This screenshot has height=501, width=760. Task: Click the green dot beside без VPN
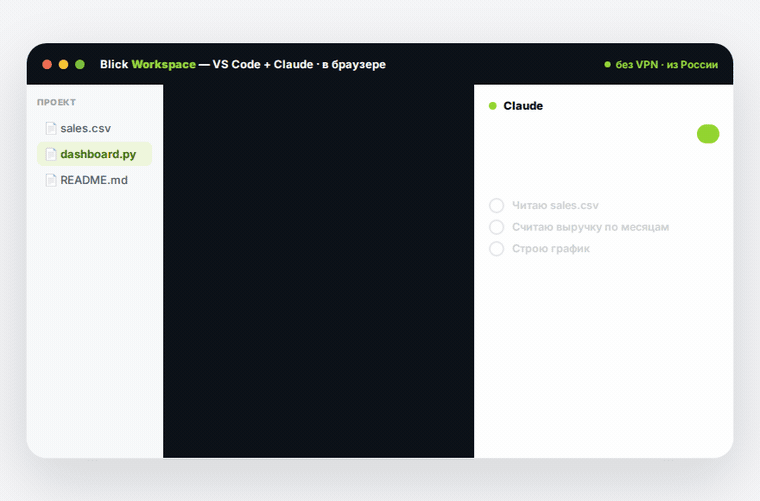(607, 64)
